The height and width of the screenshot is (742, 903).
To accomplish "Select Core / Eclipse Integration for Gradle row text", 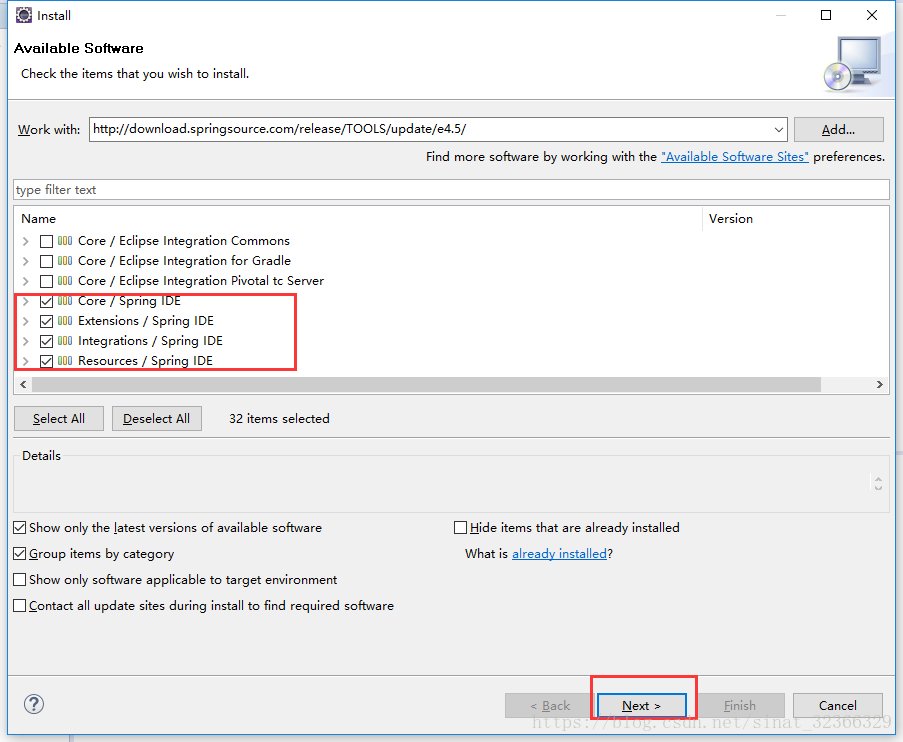I will [184, 261].
